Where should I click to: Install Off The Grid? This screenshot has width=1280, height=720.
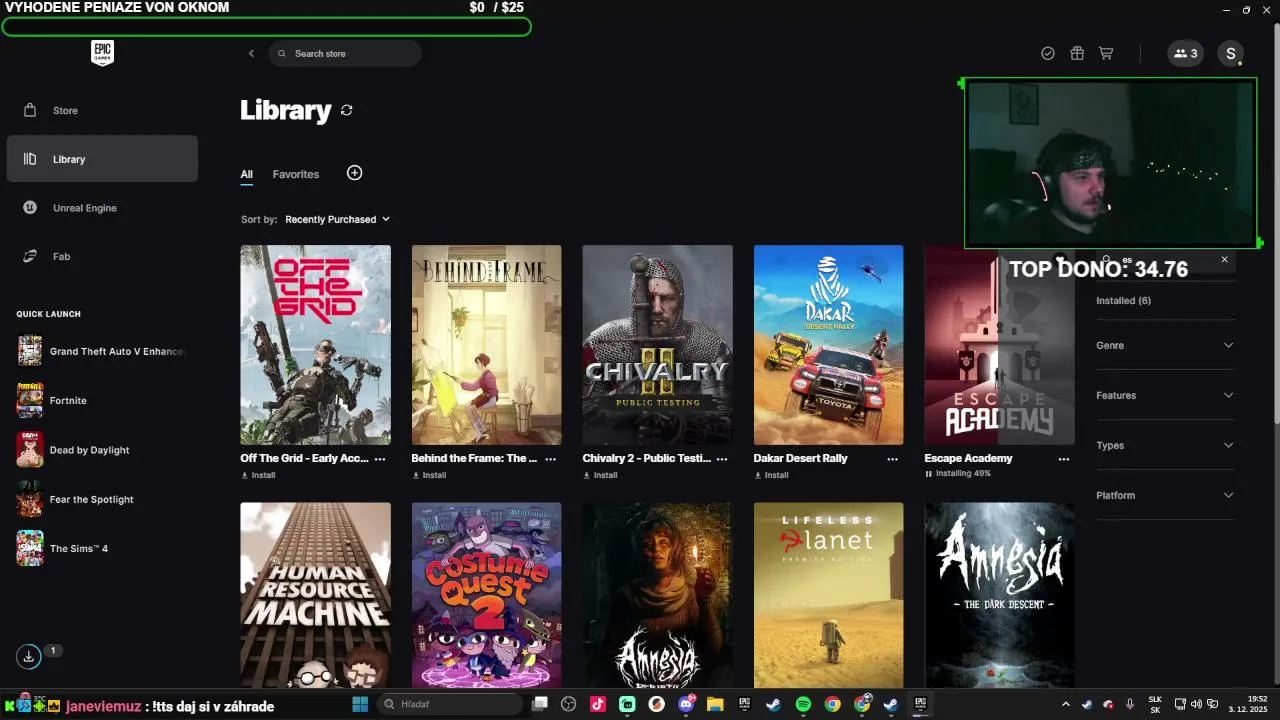click(x=258, y=475)
